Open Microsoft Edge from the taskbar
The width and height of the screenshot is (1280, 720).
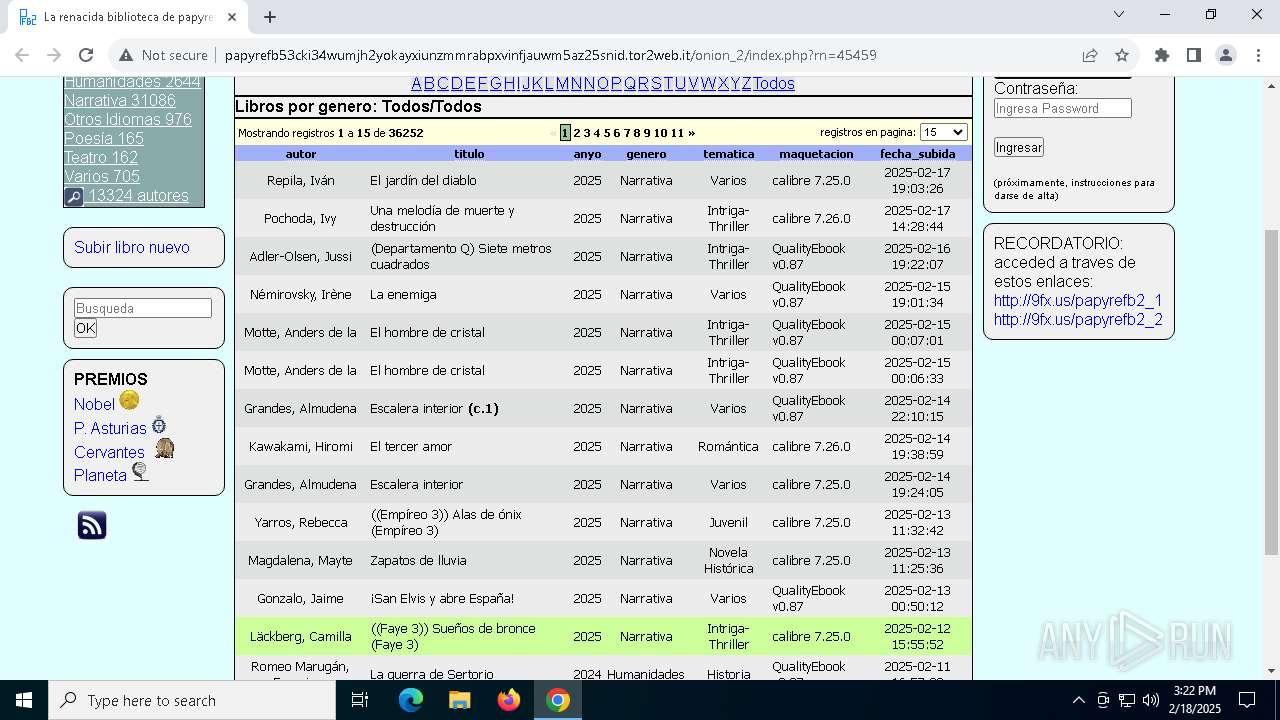click(x=411, y=700)
